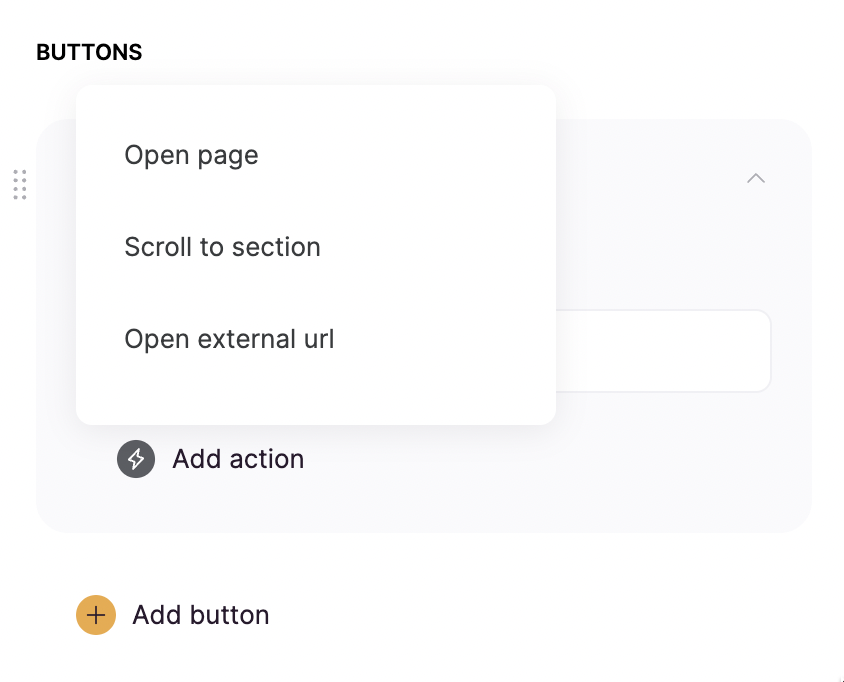Pick 'Open external url' from the list
844x682 pixels.
[229, 339]
